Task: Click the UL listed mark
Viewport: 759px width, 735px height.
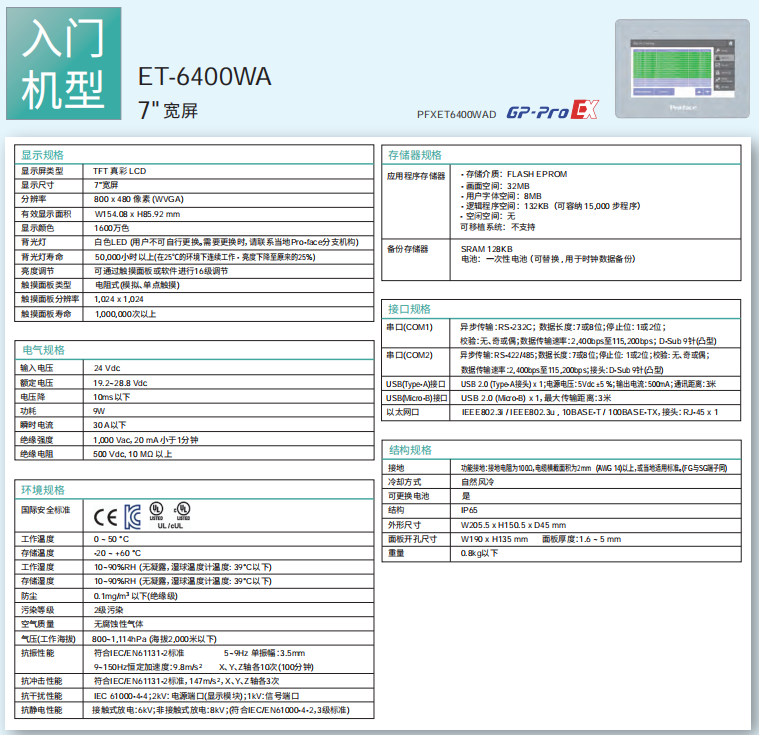Action: point(156,511)
